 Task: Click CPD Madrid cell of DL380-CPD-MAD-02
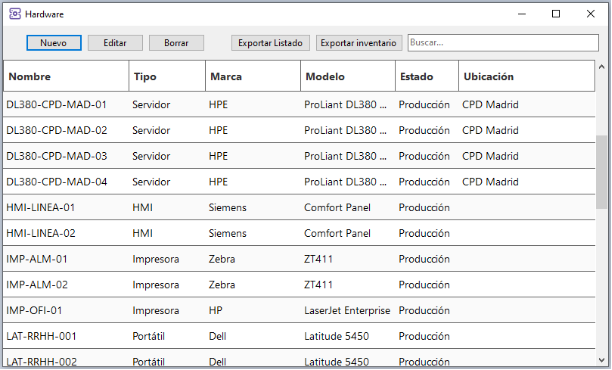[490, 130]
